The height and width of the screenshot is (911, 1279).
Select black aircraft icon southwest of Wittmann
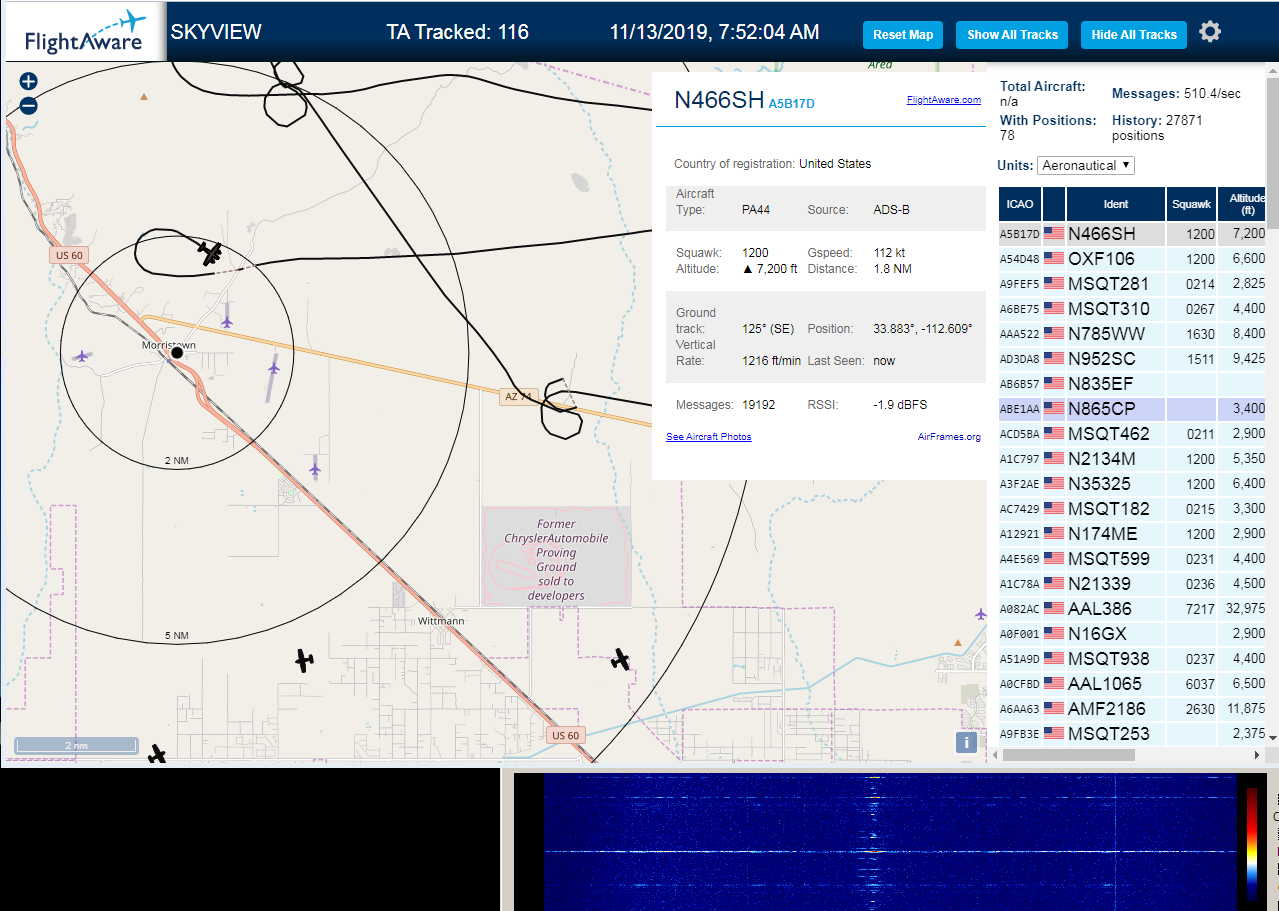tap(304, 660)
